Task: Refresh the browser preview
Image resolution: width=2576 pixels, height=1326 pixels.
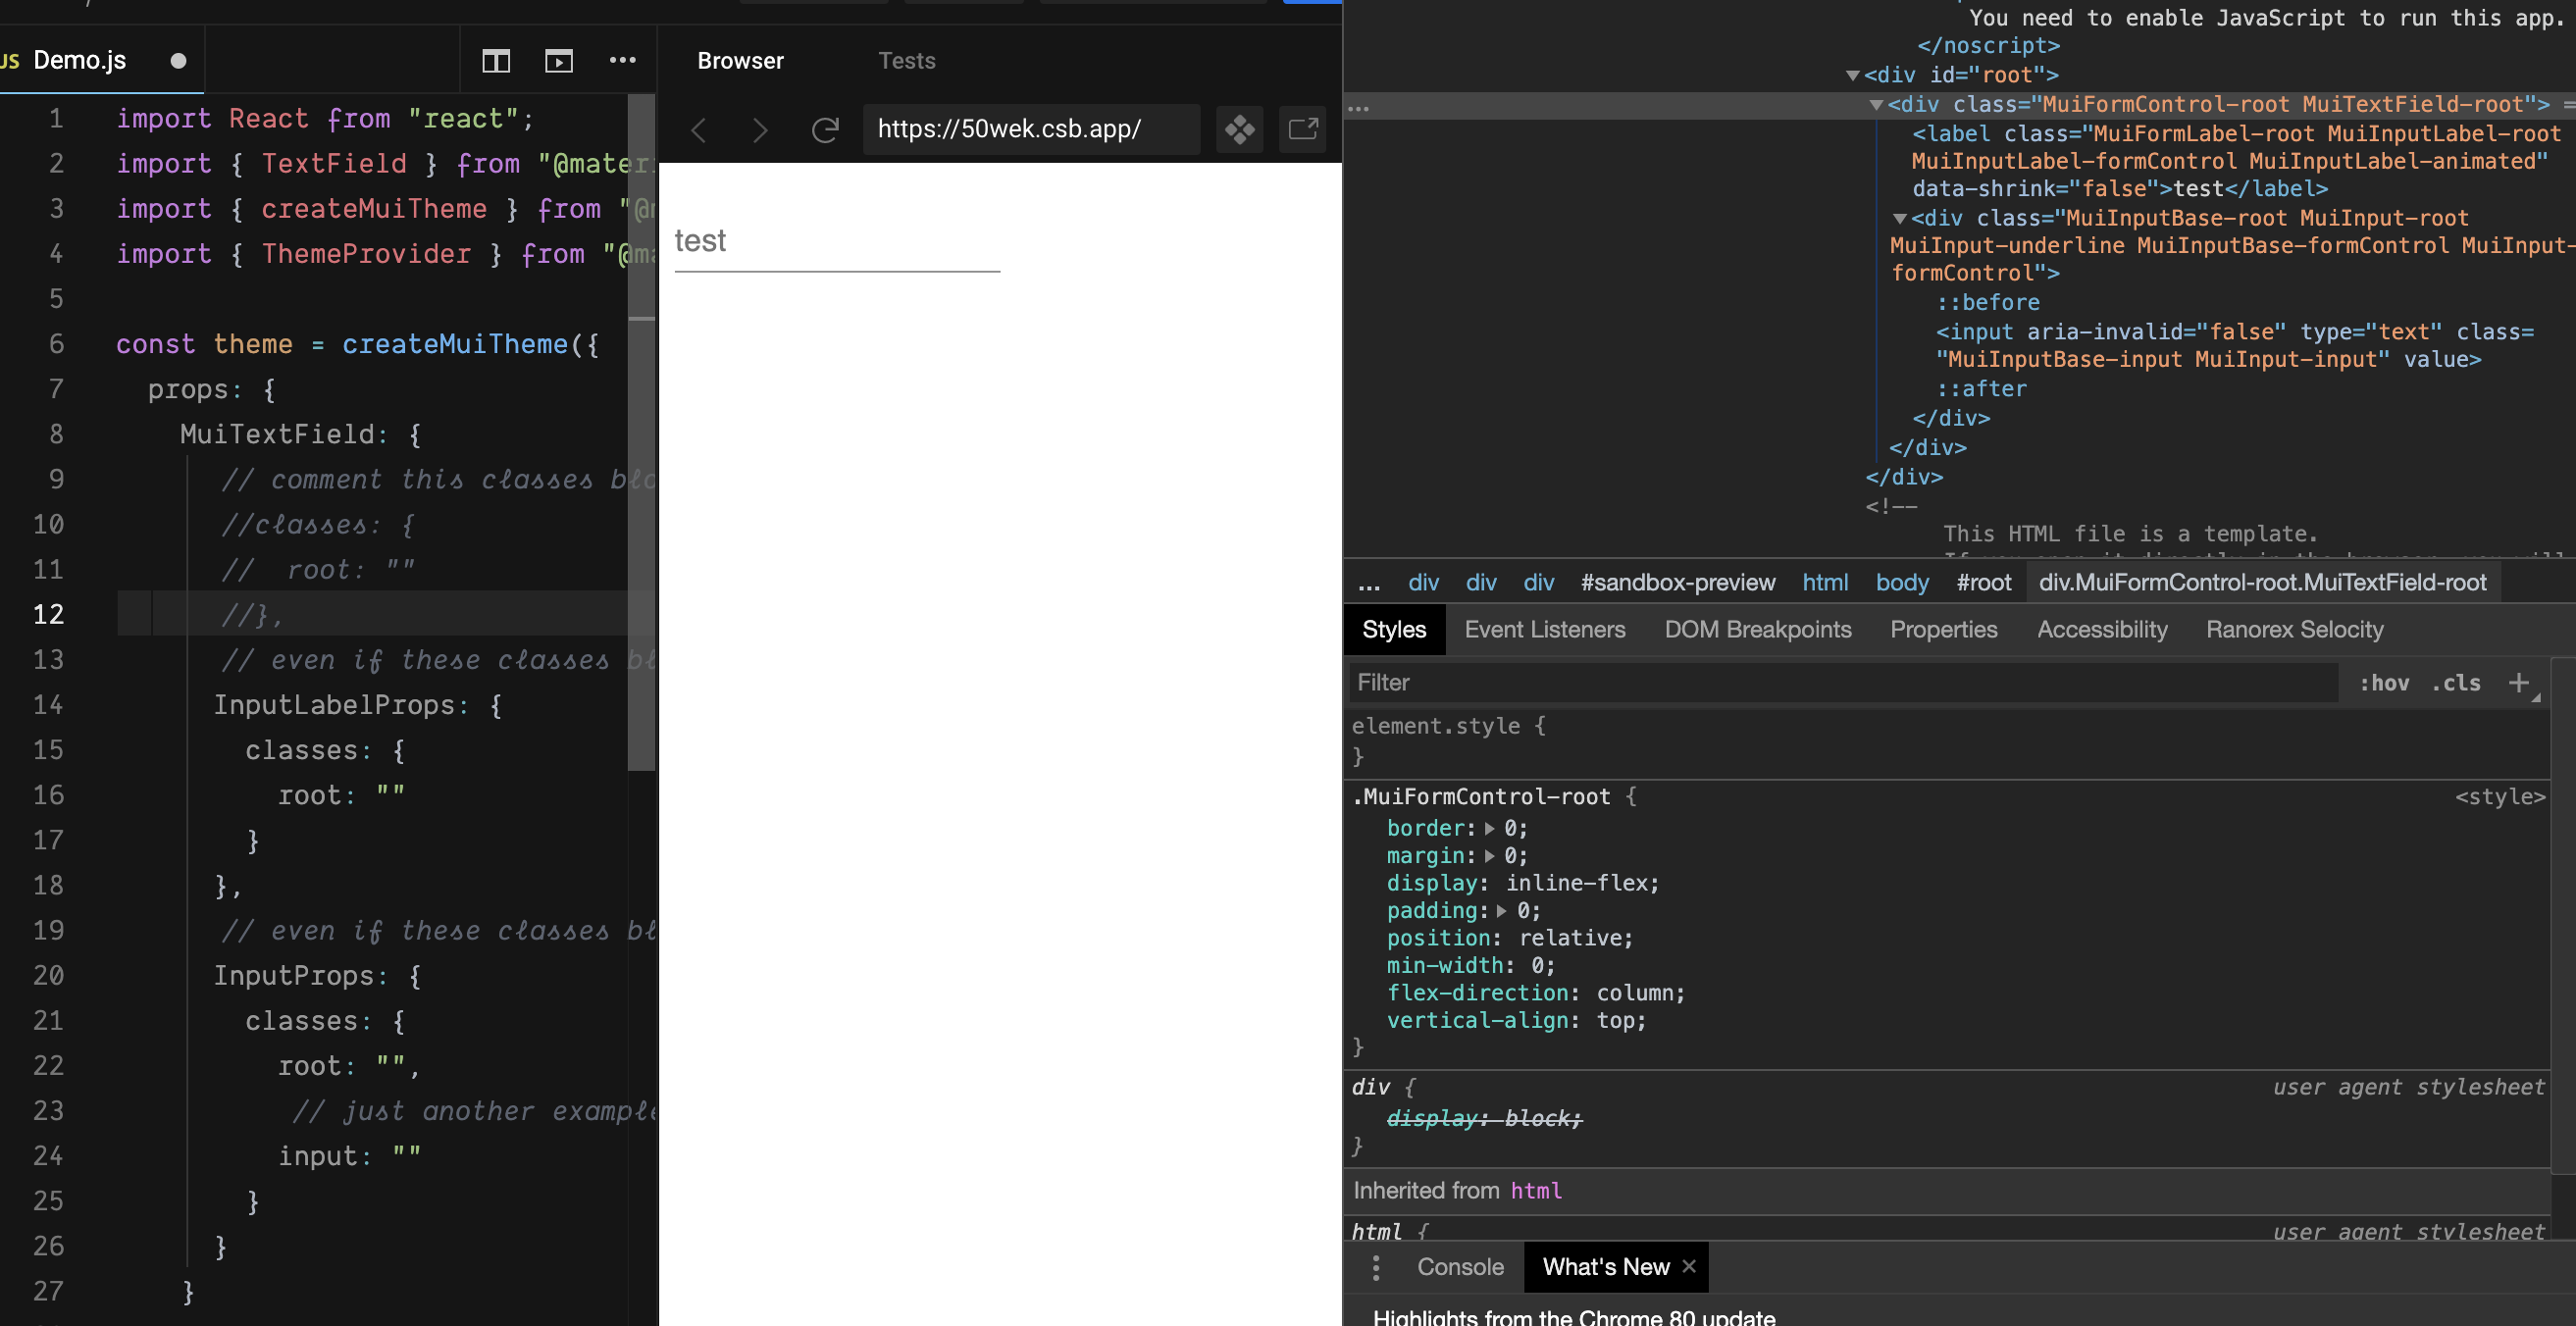Action: [825, 129]
